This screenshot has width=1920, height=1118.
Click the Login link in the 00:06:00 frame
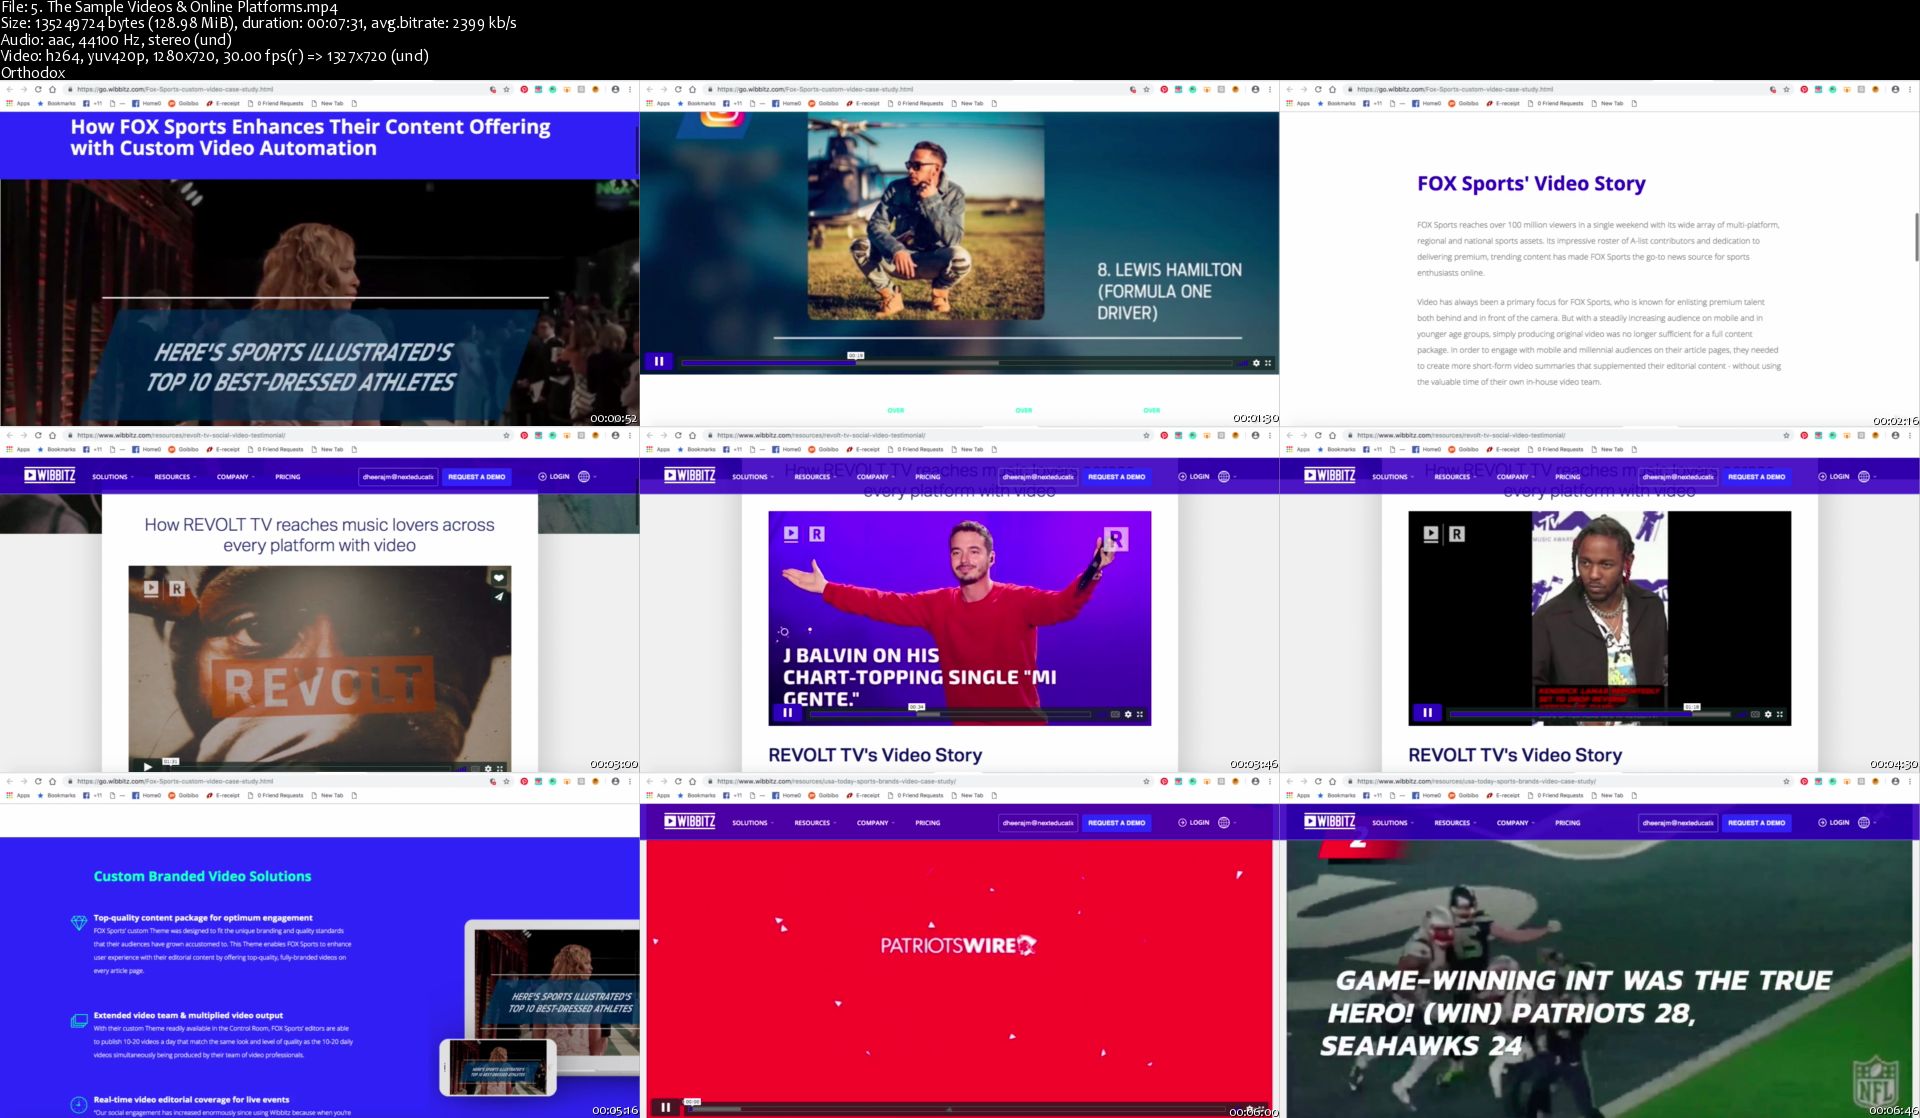click(1194, 823)
